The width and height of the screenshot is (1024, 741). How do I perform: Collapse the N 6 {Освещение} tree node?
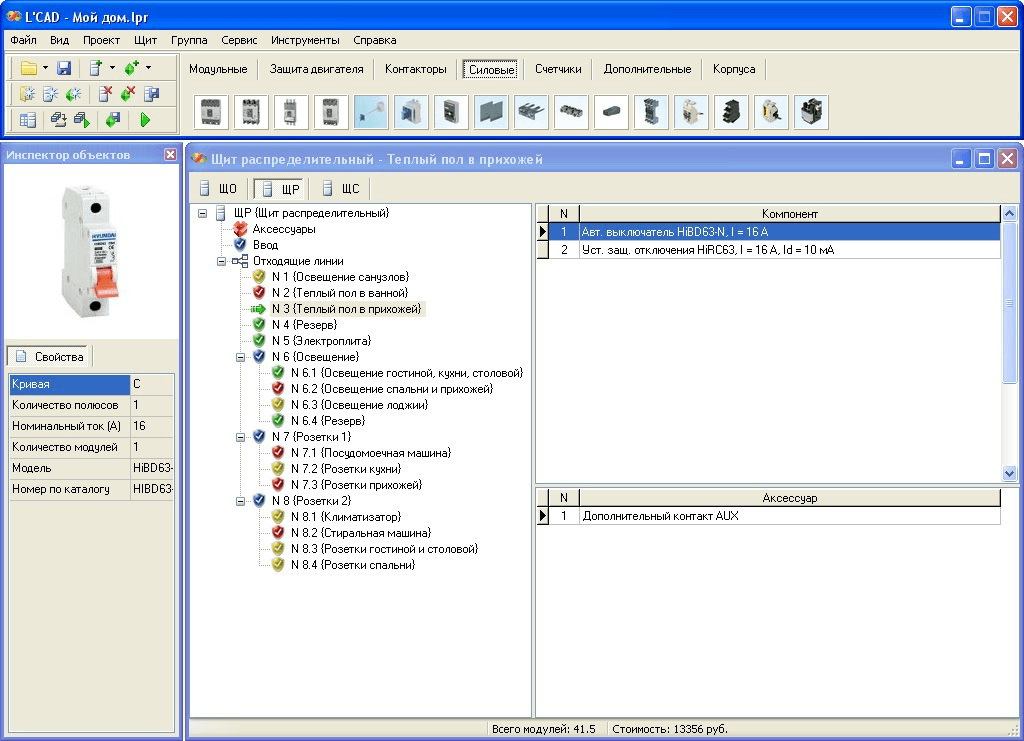241,357
